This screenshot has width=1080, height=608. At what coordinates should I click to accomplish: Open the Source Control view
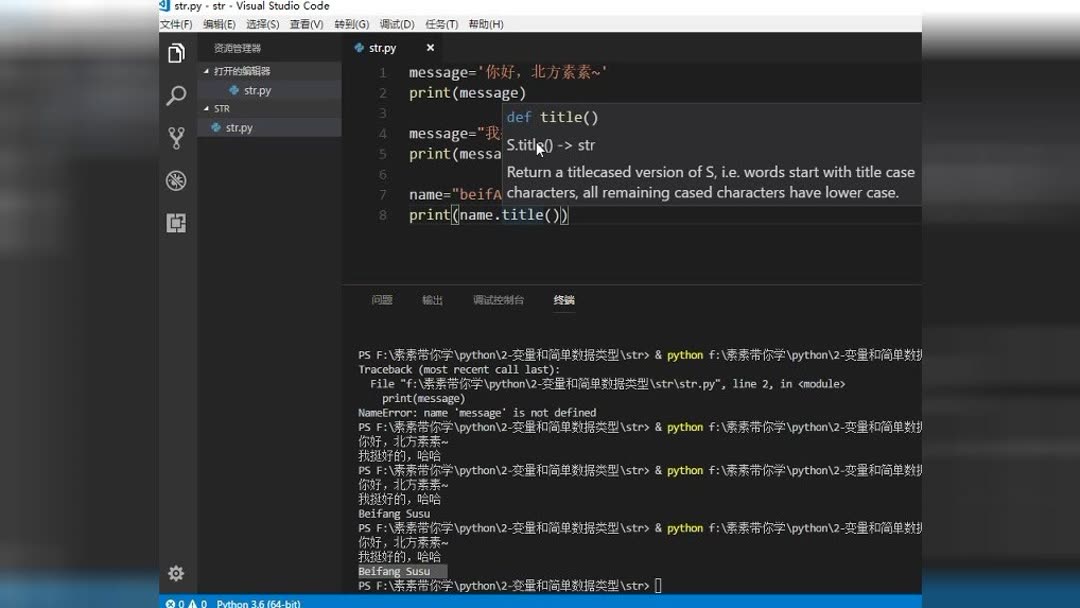tap(175, 137)
